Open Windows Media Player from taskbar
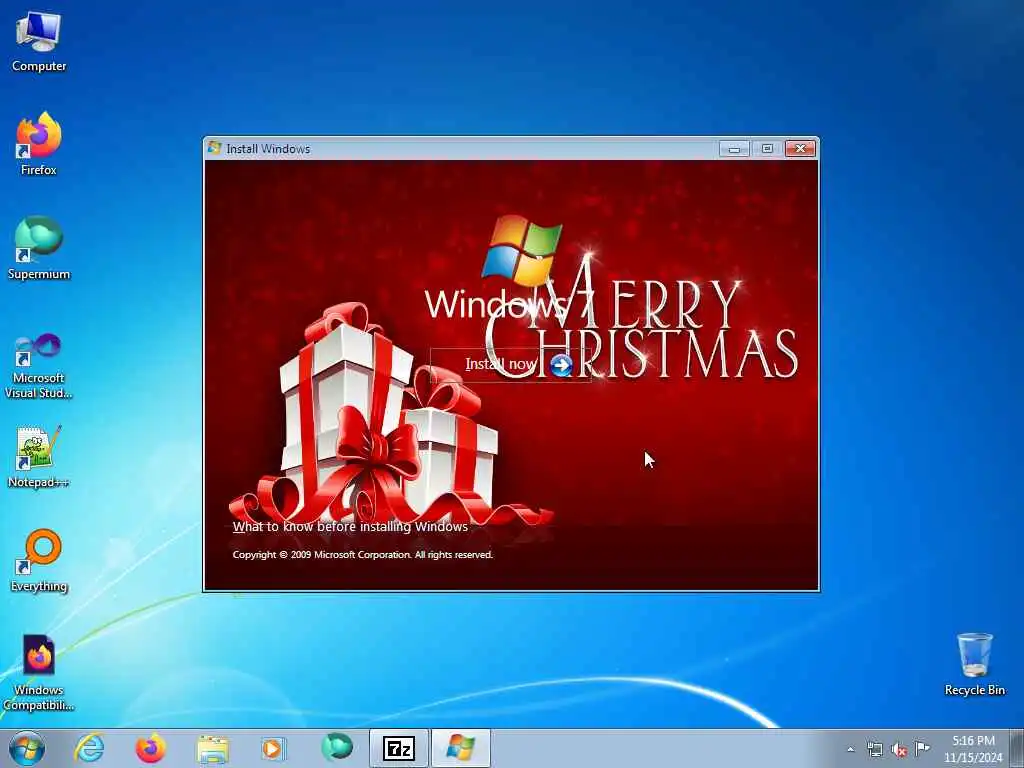This screenshot has width=1024, height=768. 273,748
